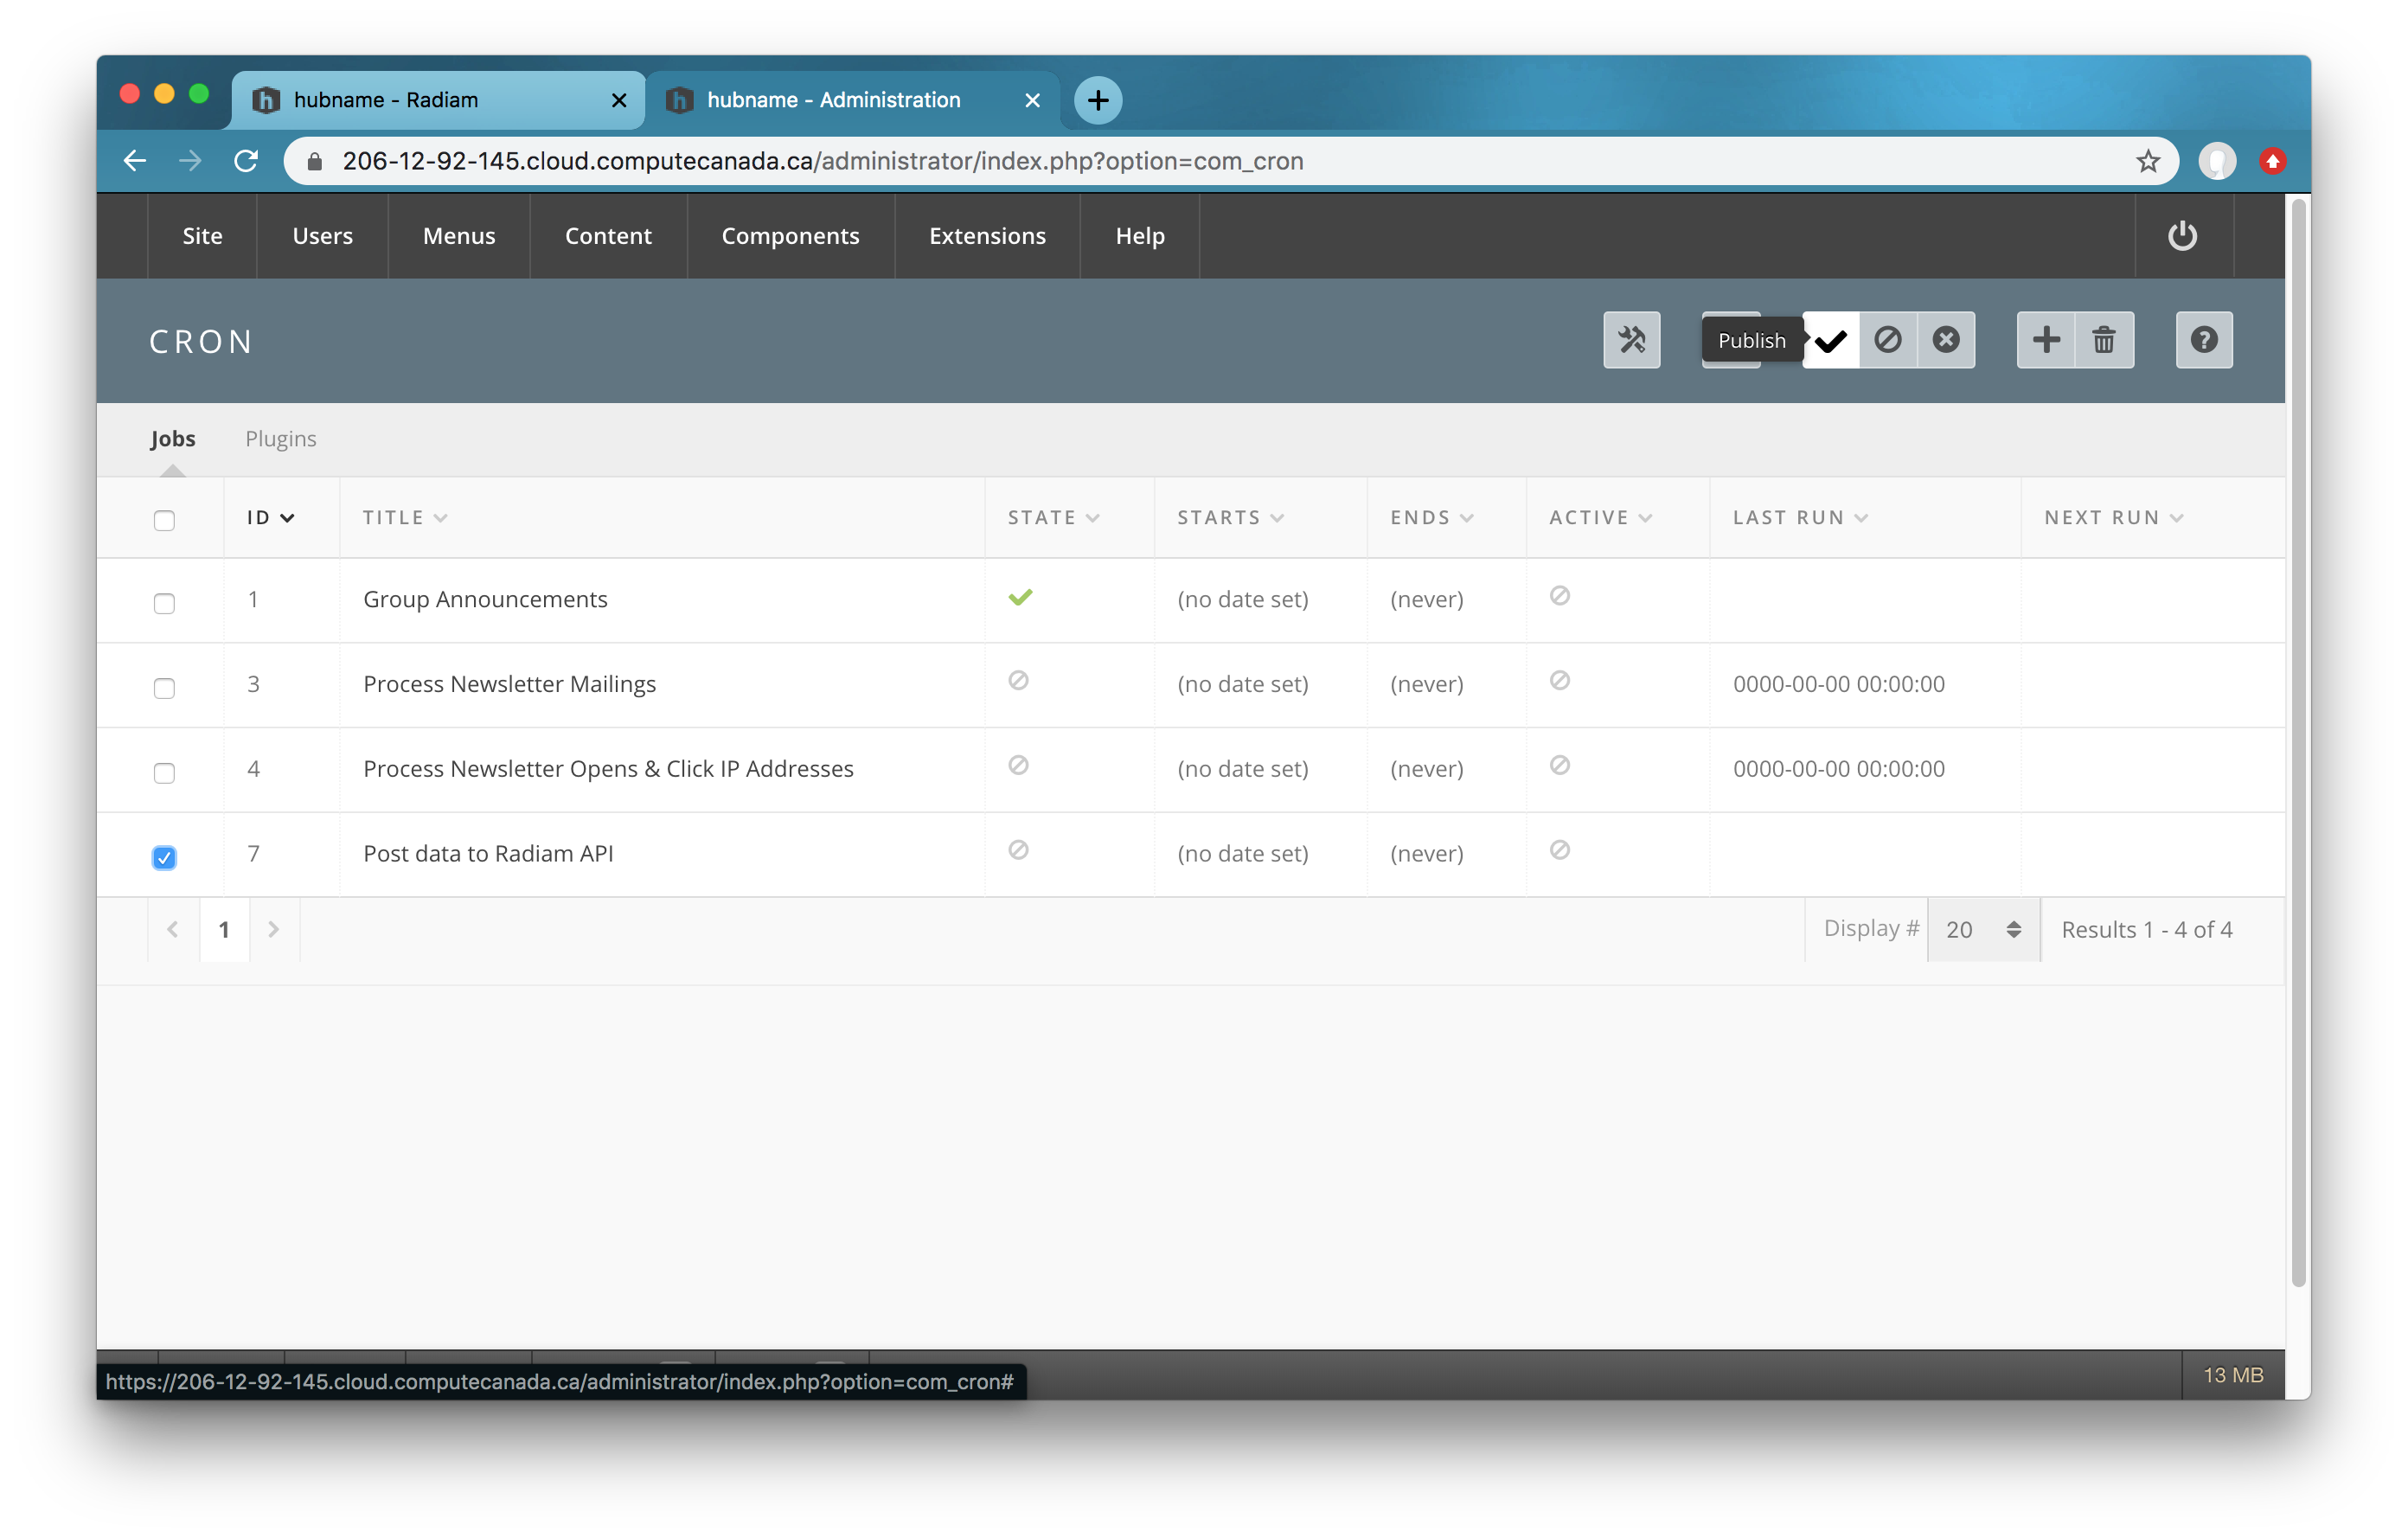Viewport: 2408px width, 1538px height.
Task: Sort table by ID column
Action: [270, 518]
